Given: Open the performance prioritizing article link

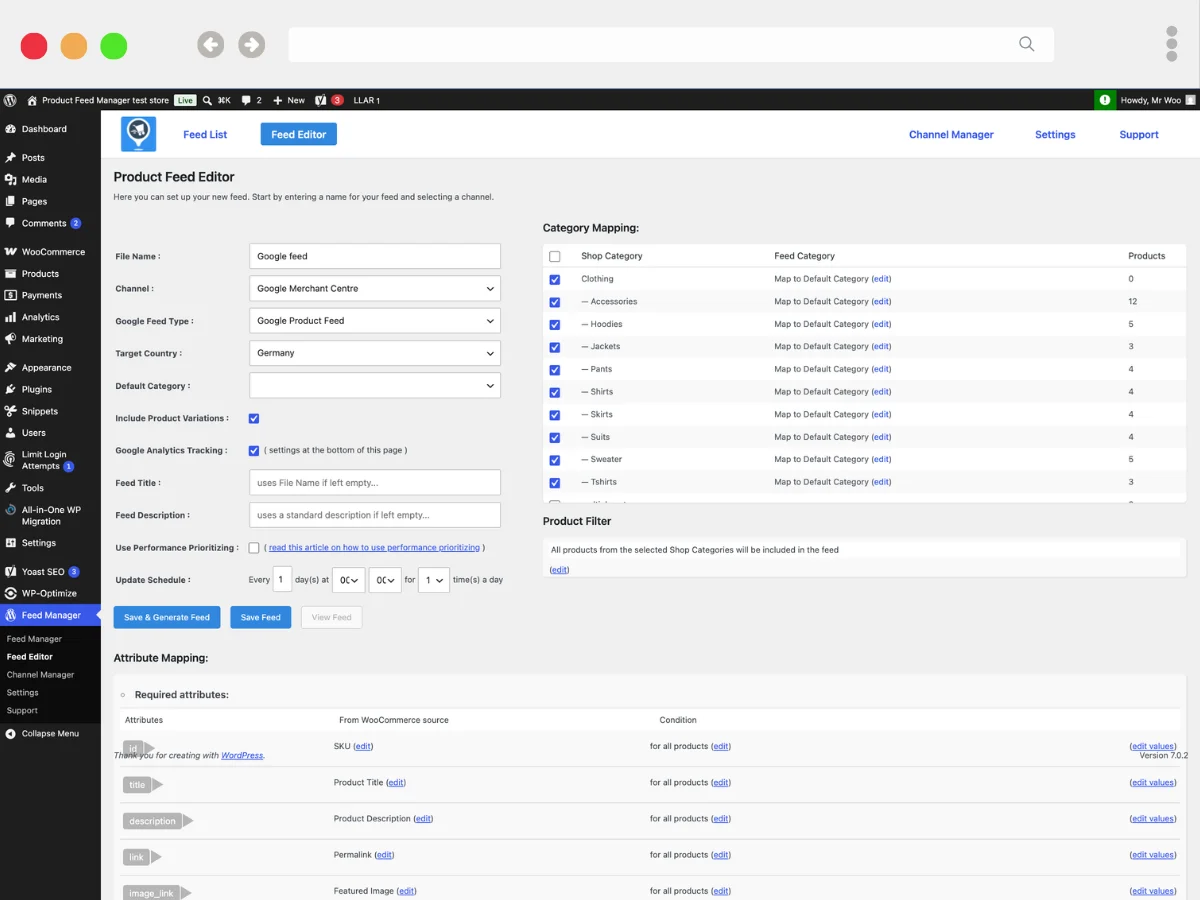Looking at the screenshot, I should 373,548.
